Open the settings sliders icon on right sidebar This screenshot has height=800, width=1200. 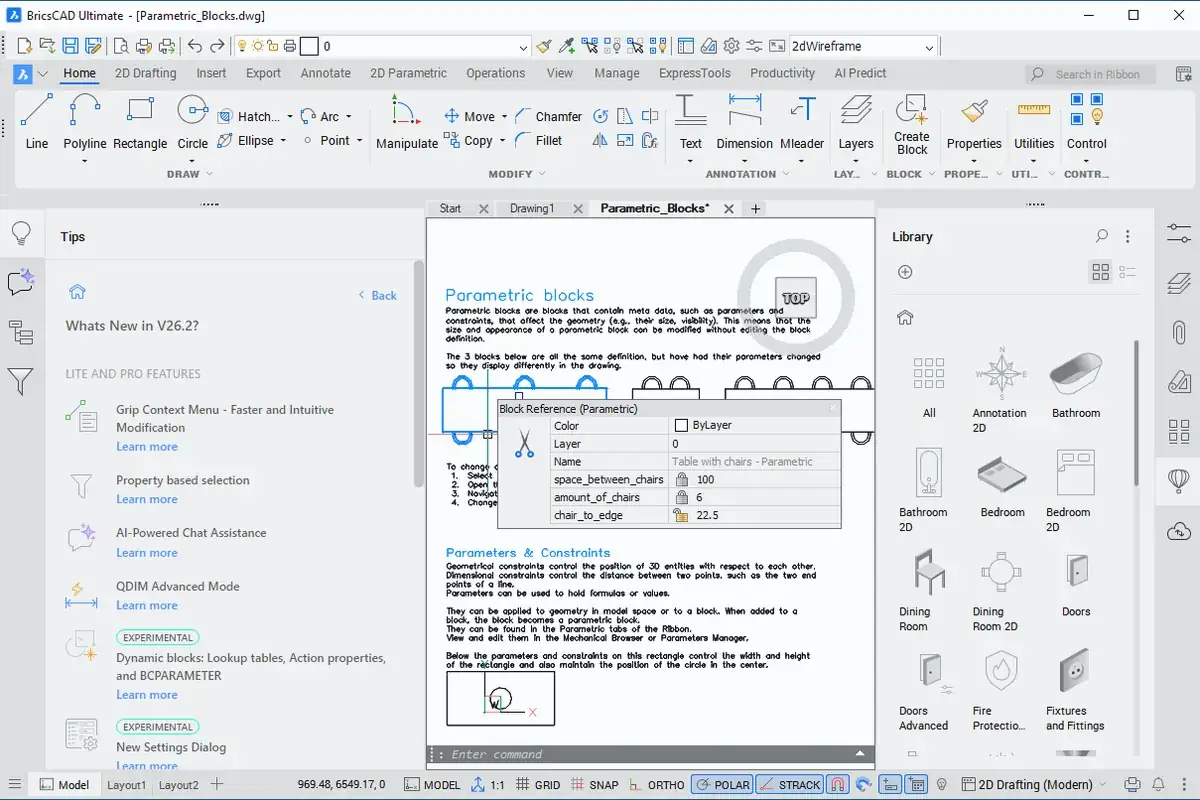[1179, 233]
